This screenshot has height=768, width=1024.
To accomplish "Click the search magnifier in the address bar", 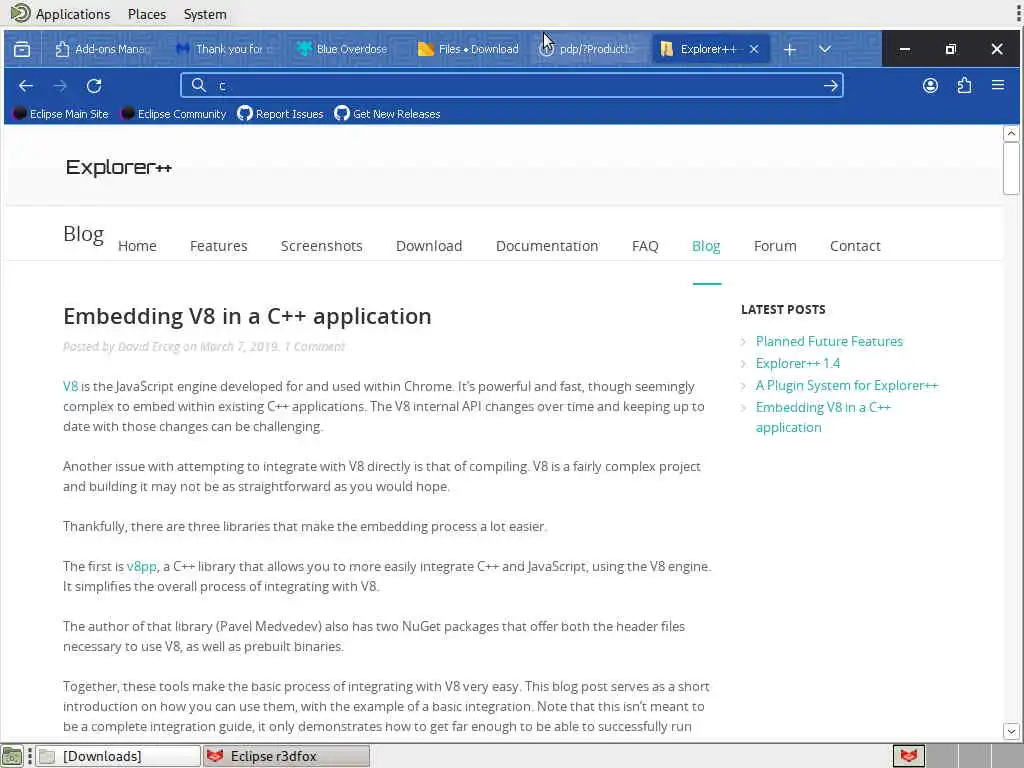I will (x=199, y=85).
